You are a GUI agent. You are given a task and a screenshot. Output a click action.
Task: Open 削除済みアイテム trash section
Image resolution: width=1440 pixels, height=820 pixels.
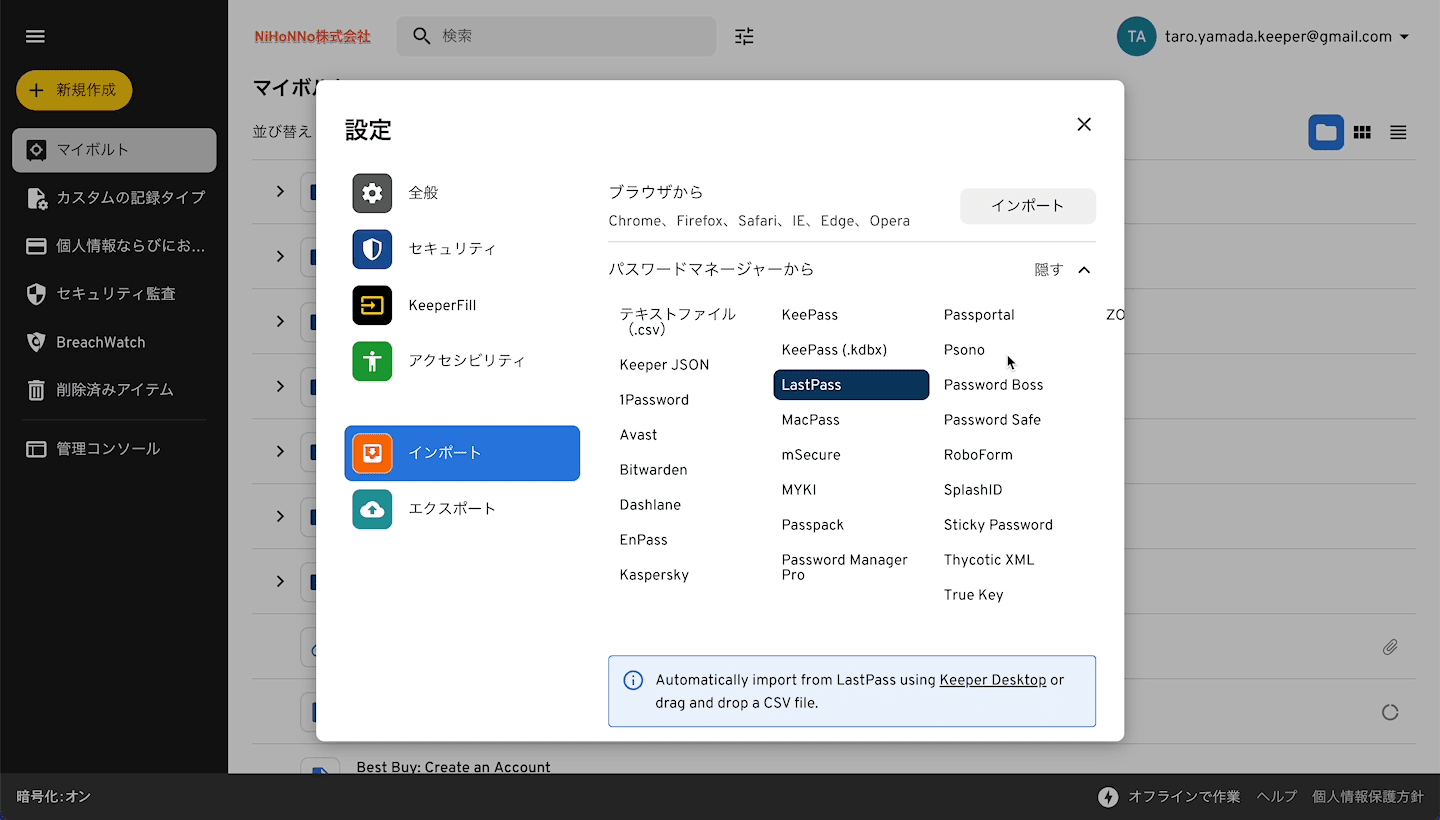point(114,390)
